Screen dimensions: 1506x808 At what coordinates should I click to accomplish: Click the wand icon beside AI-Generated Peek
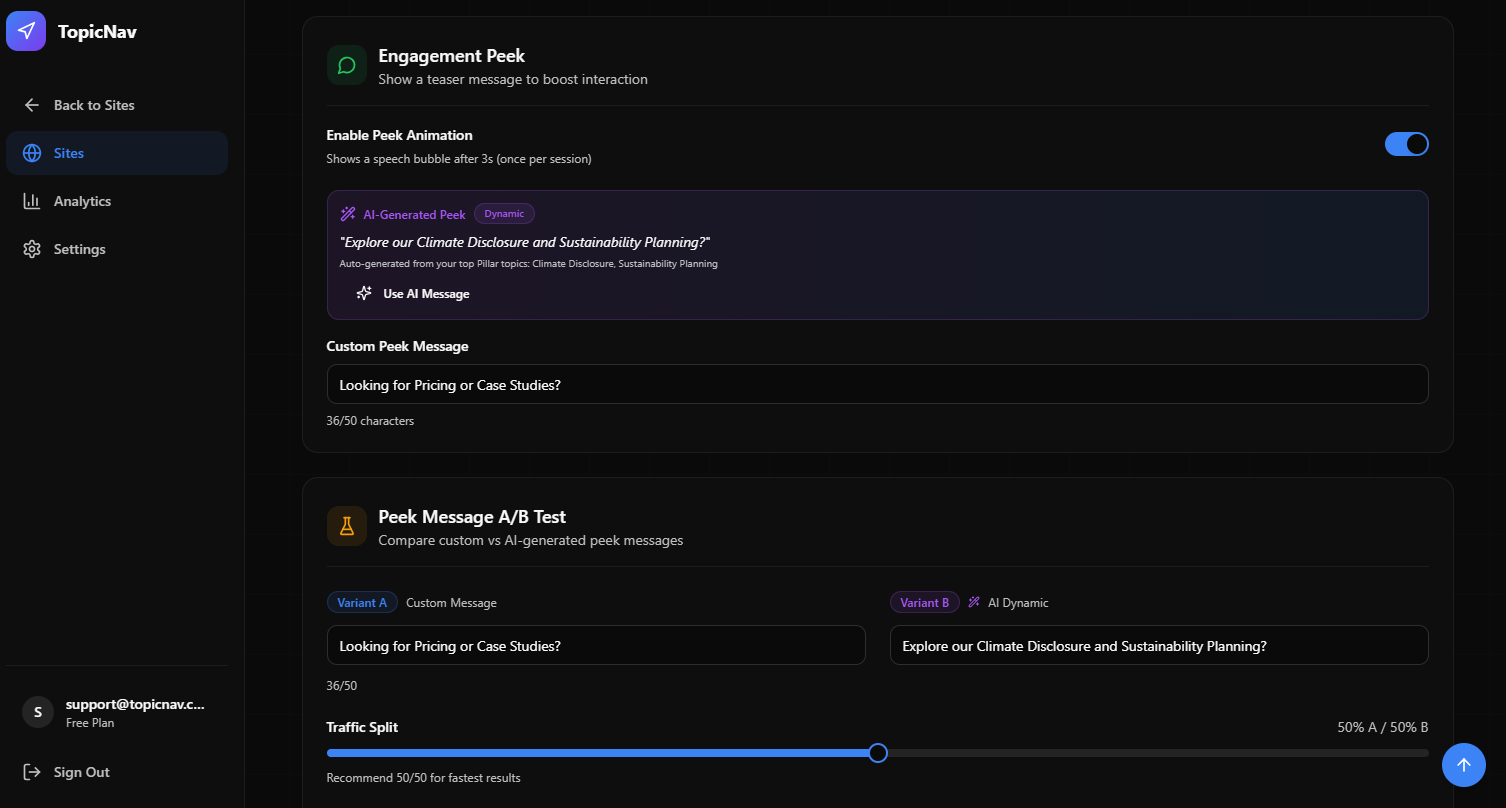[x=347, y=213]
